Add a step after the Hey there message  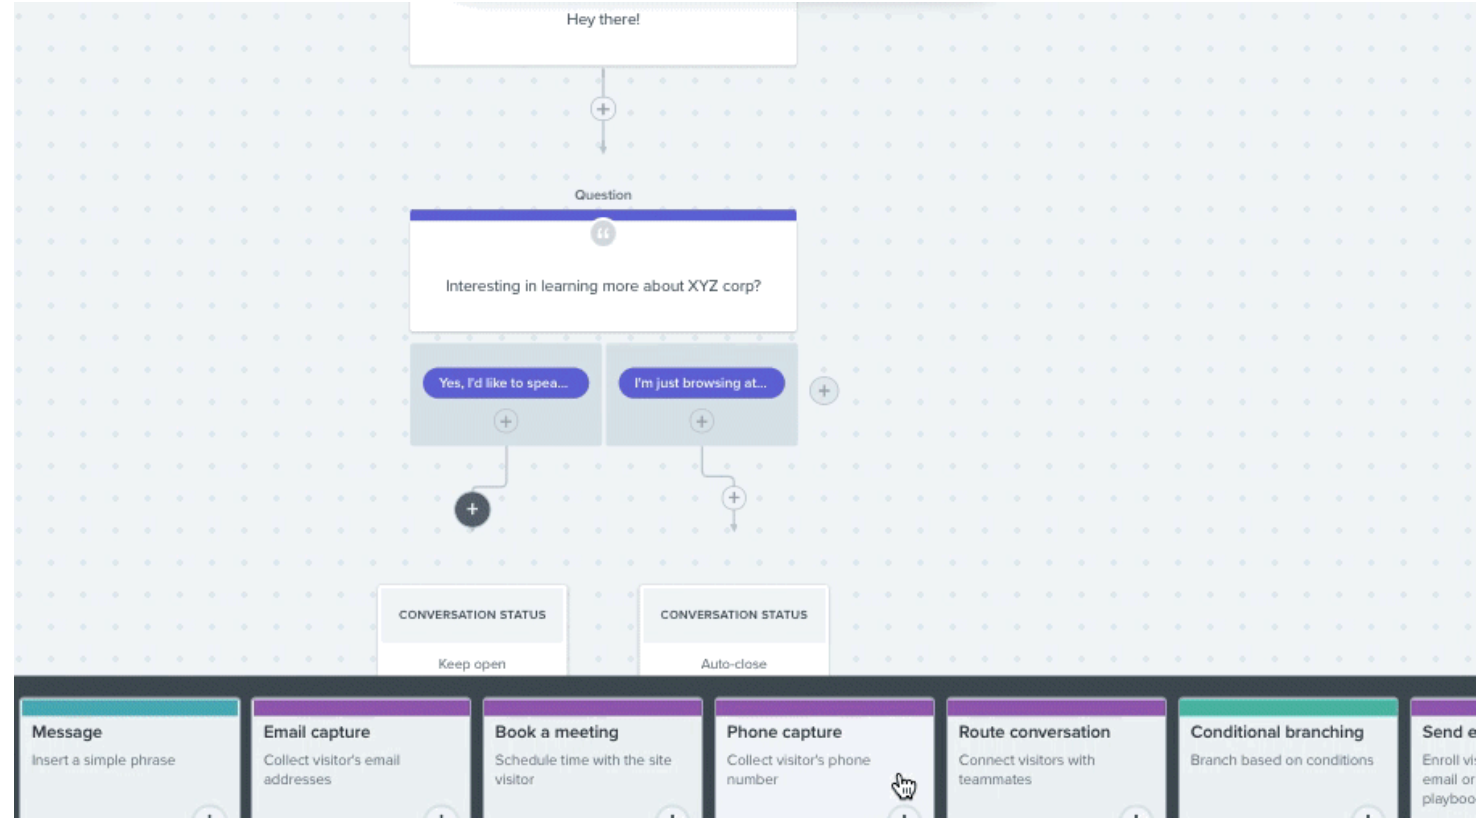602,110
